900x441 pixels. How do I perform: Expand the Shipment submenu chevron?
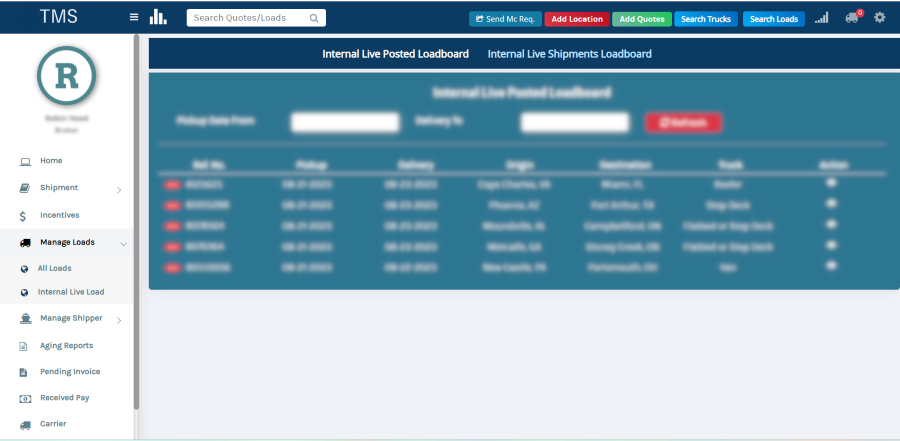[x=119, y=189]
